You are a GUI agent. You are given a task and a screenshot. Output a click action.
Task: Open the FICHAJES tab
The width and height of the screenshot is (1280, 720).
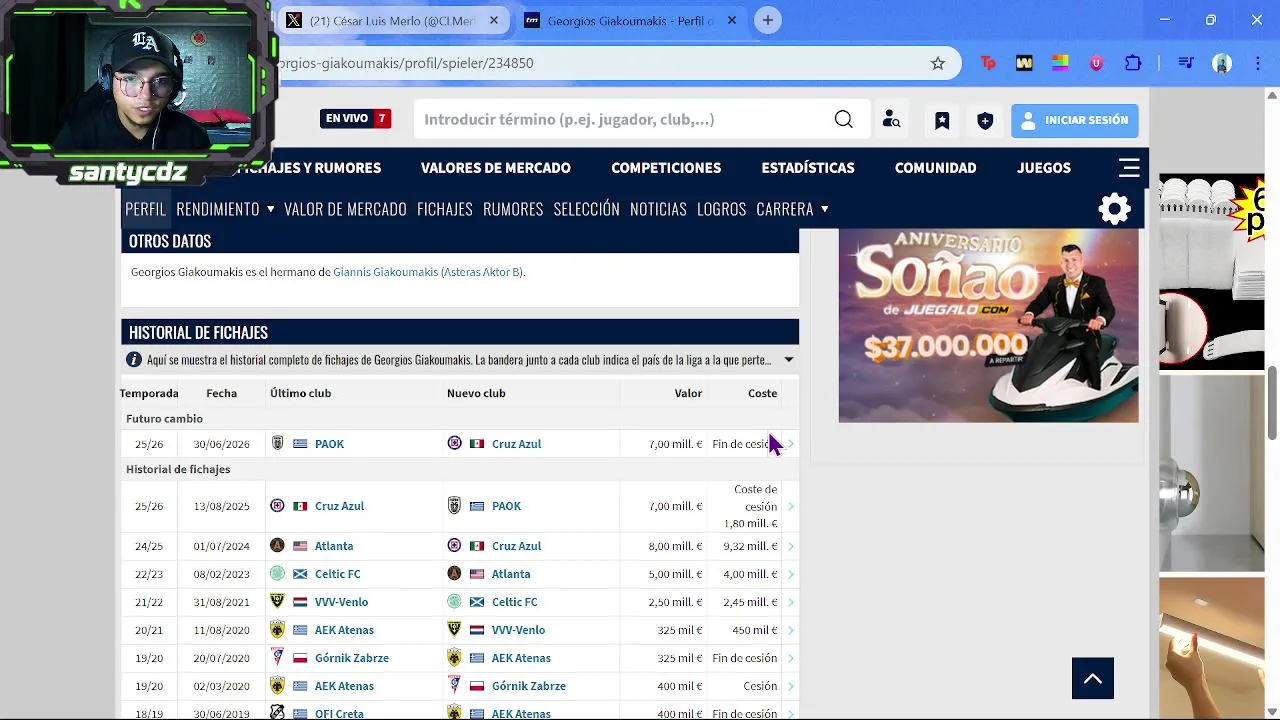(445, 209)
